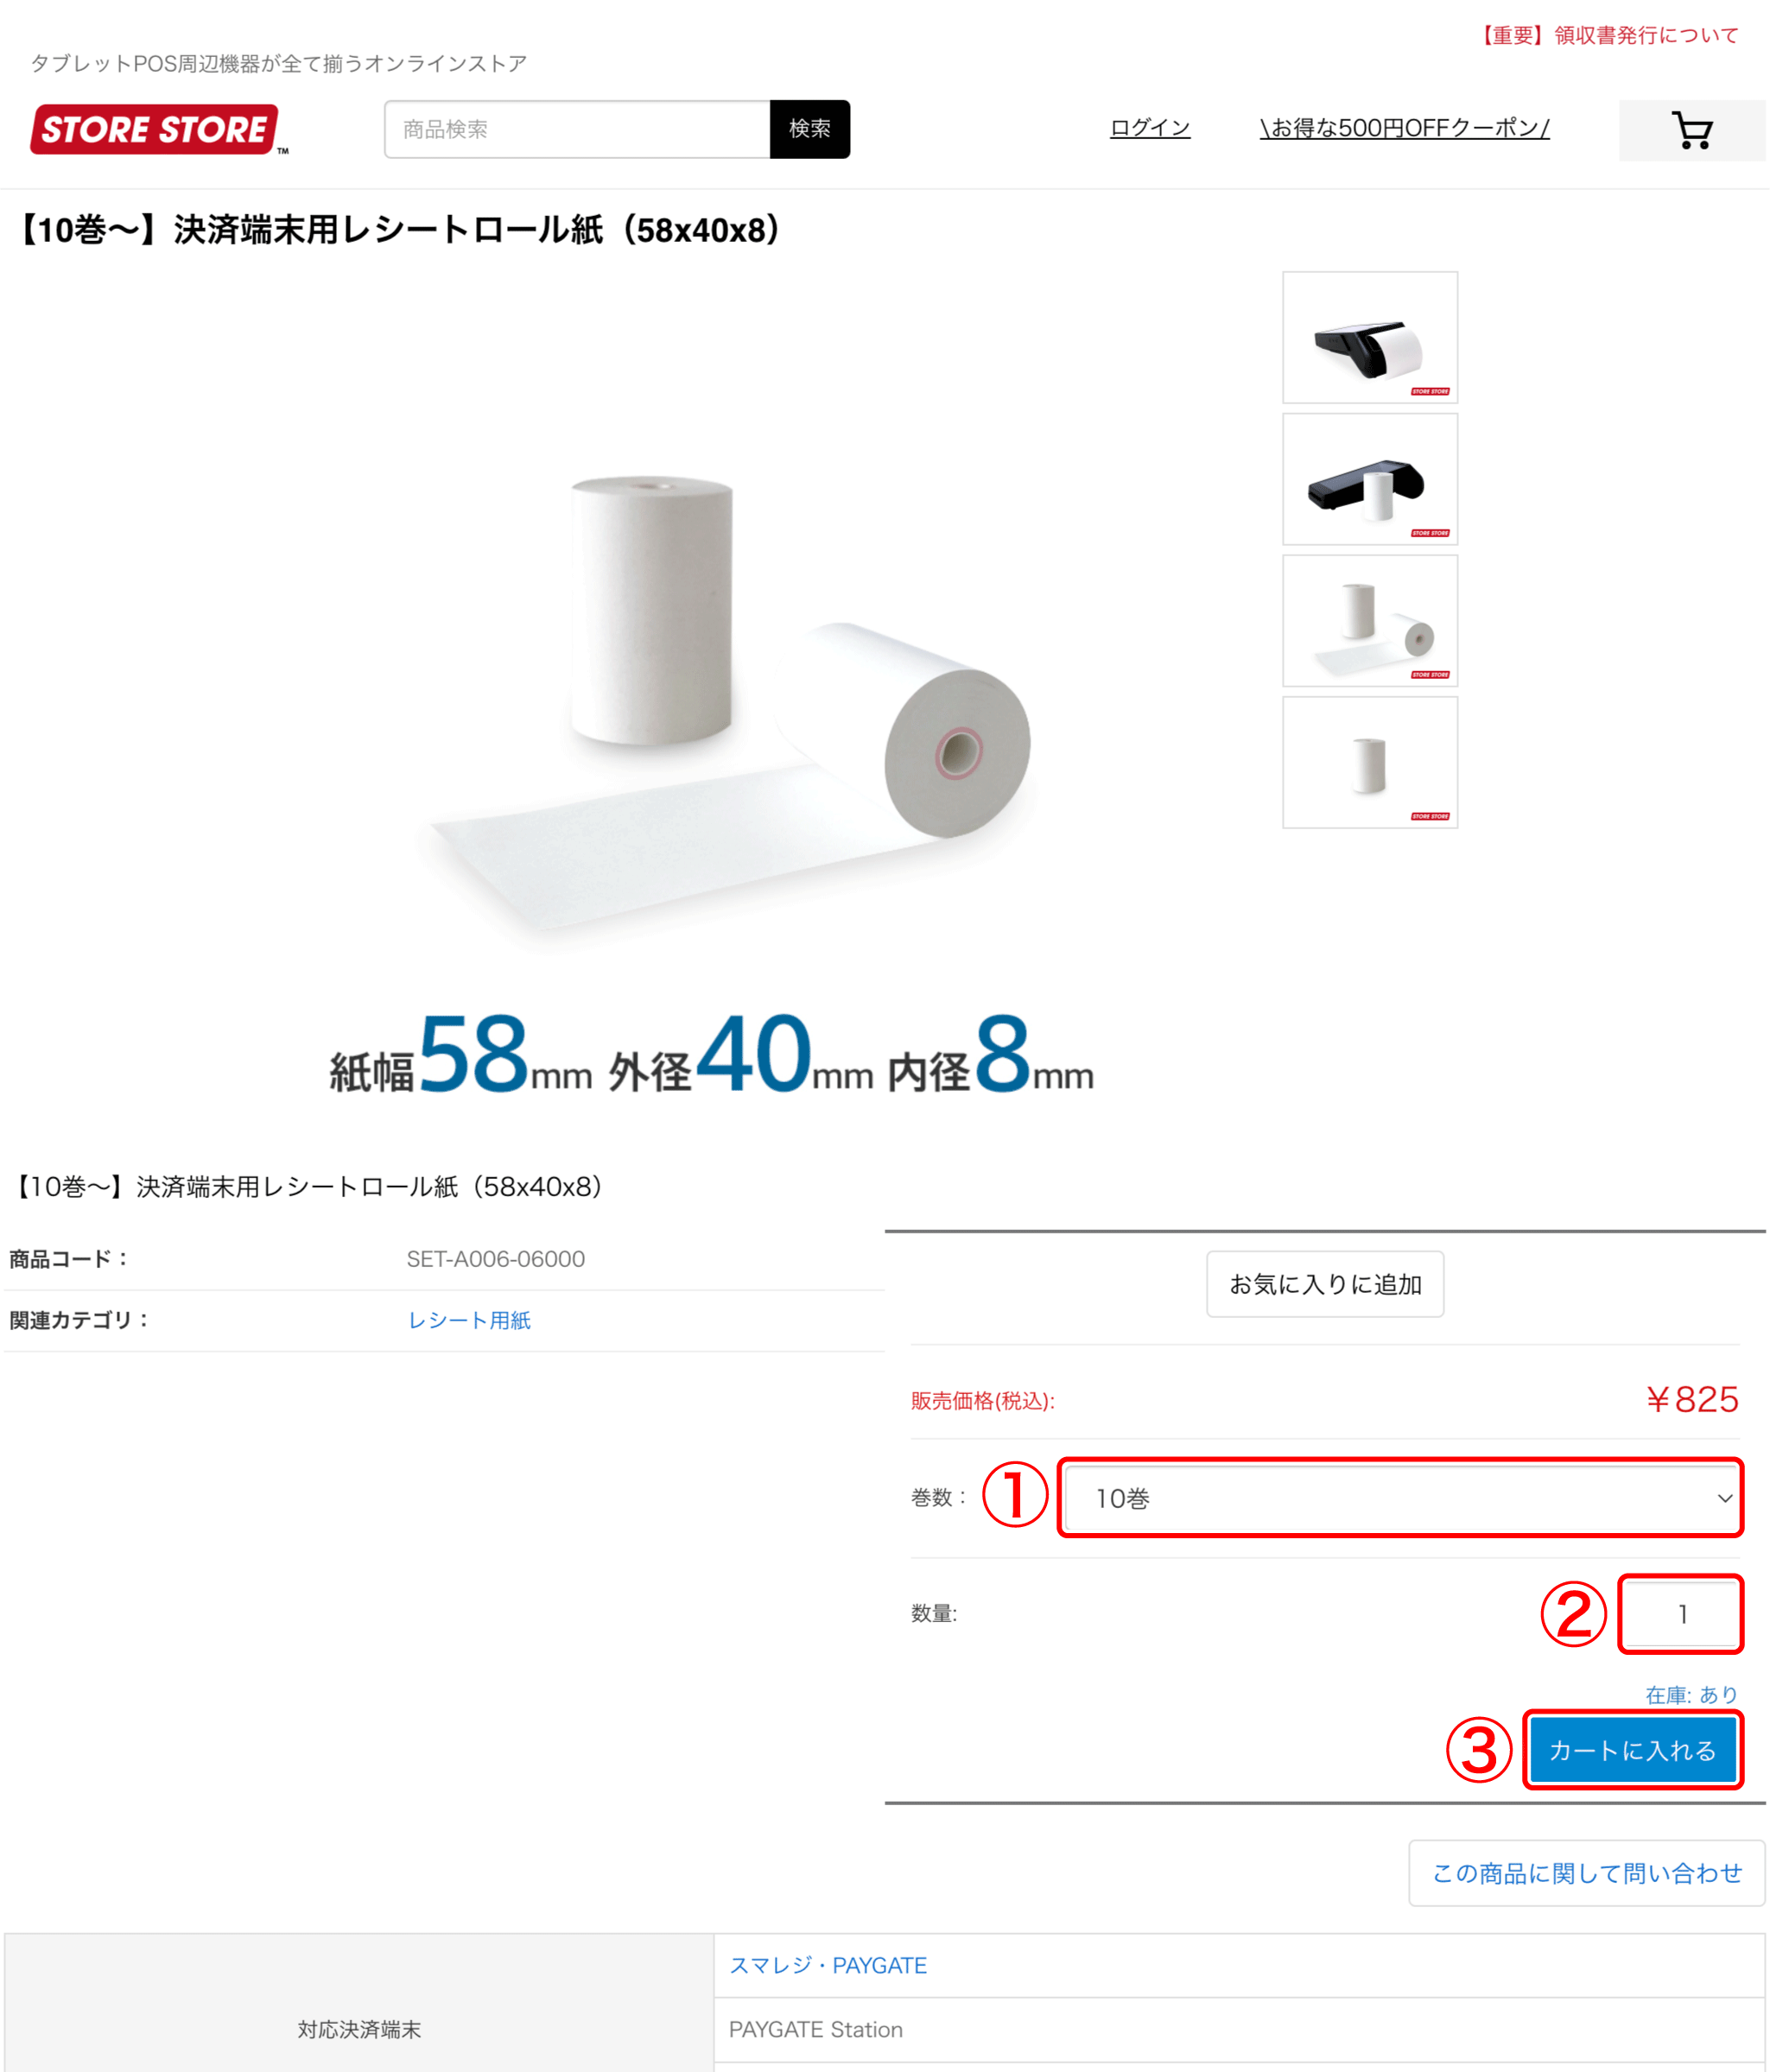
Task: Click the STORE STORE logo
Action: coord(158,130)
